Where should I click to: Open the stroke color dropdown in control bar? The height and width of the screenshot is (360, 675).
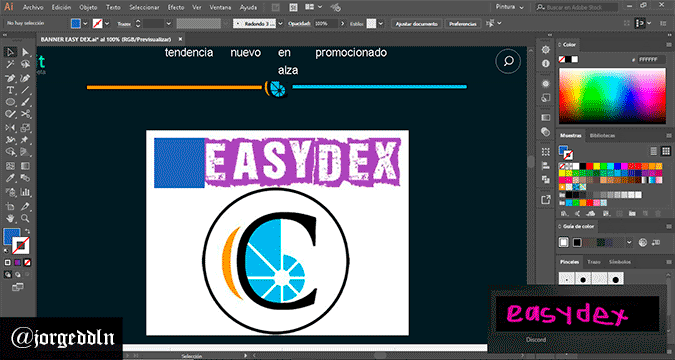click(x=107, y=24)
